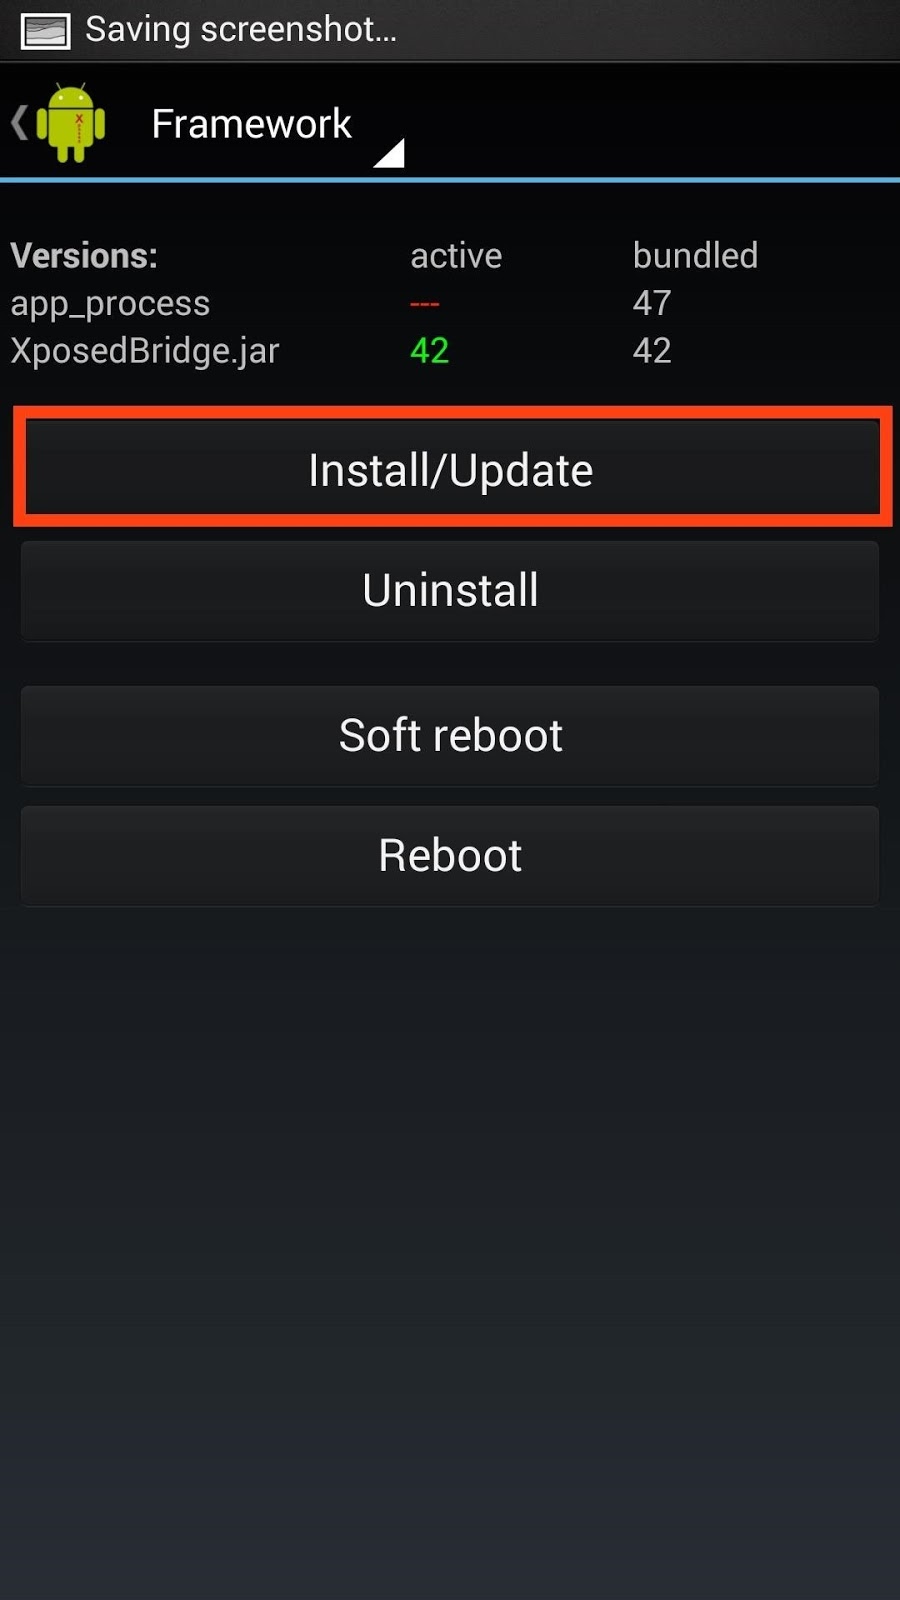Tap the app_process row label
Image resolution: width=900 pixels, height=1600 pixels.
pos(110,304)
